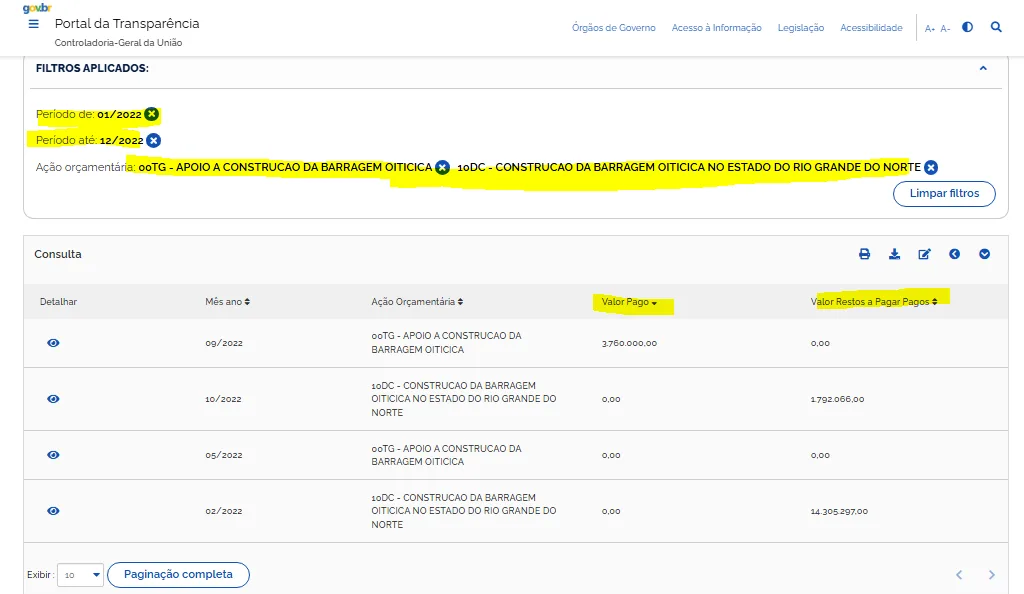Sort by Ação Orçamentária column
This screenshot has width=1024, height=594.
coord(417,302)
